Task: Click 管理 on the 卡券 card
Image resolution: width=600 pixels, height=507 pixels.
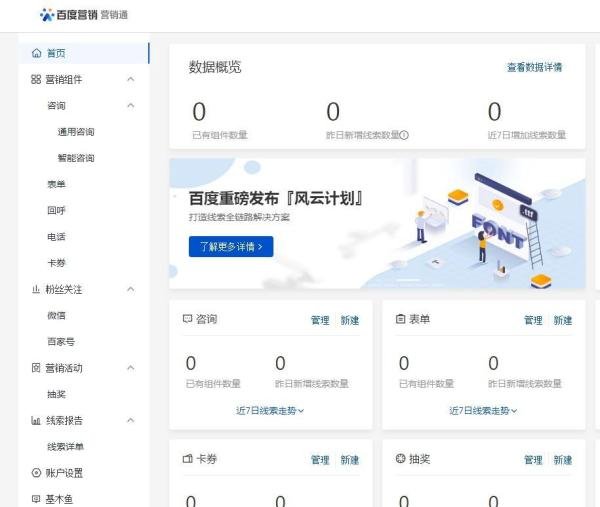Action: [320, 460]
